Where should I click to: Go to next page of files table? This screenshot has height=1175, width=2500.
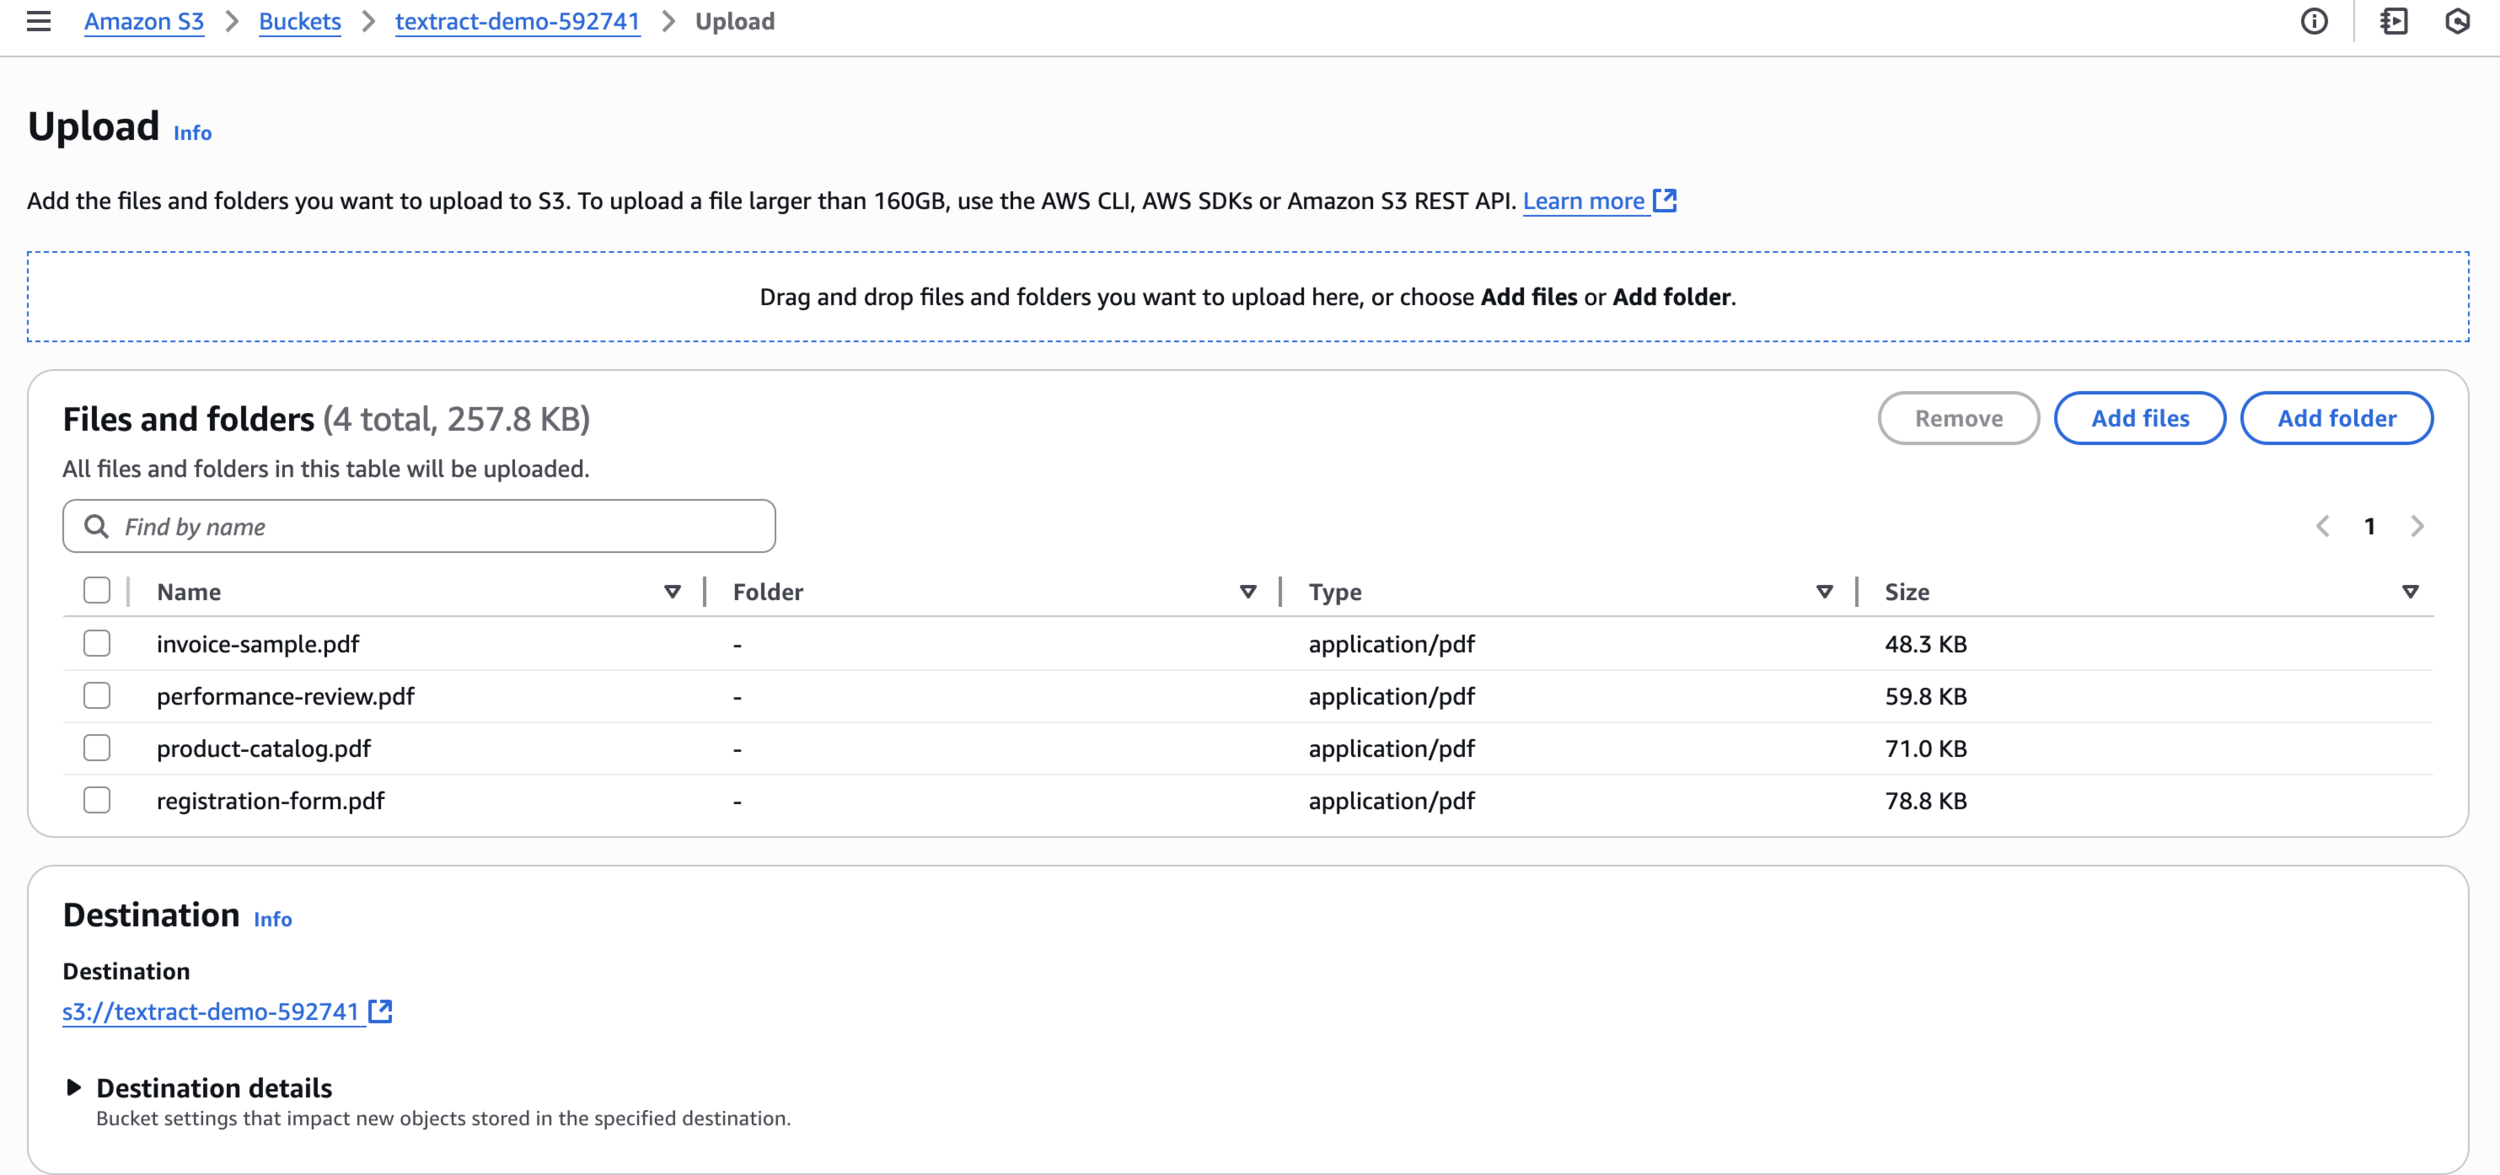tap(2417, 526)
